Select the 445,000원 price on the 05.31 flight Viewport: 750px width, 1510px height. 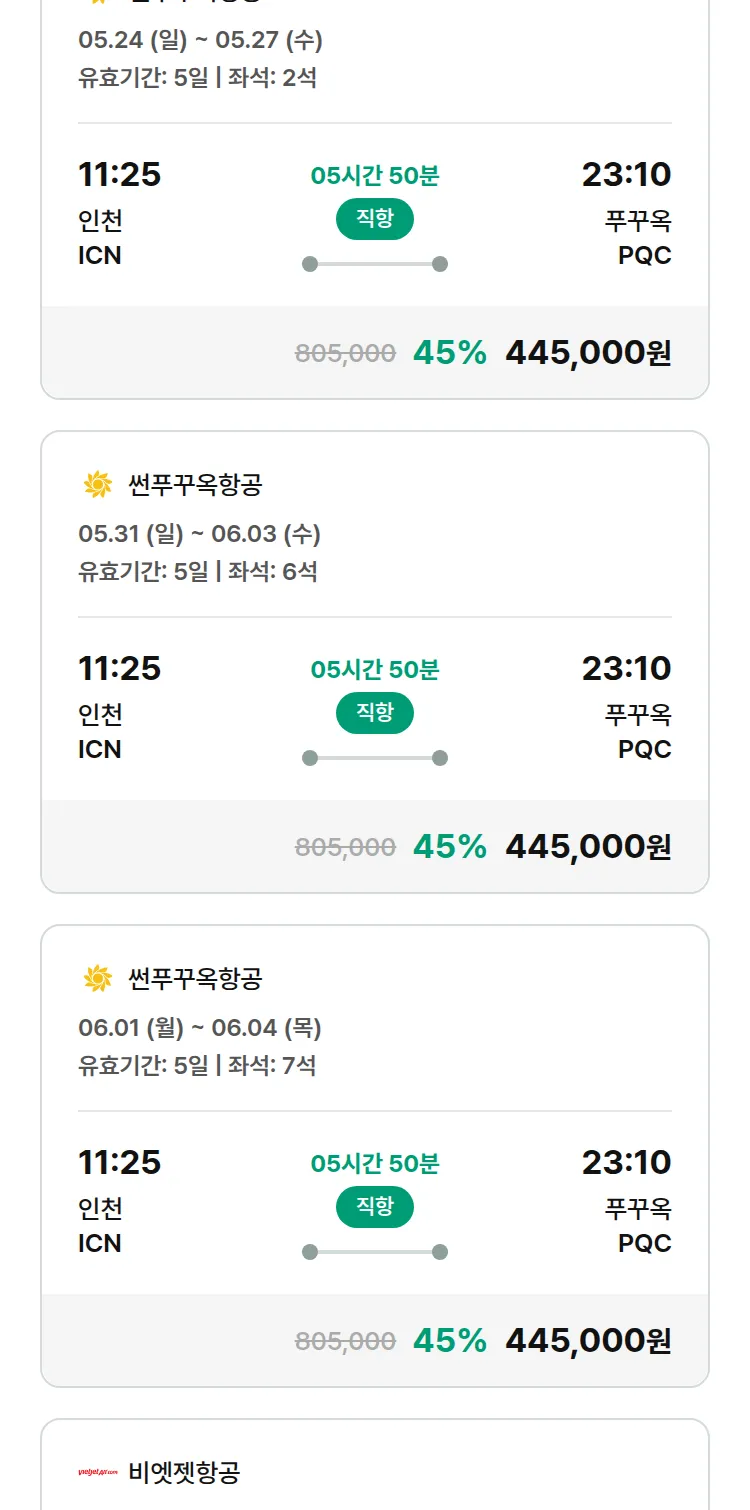pos(588,847)
